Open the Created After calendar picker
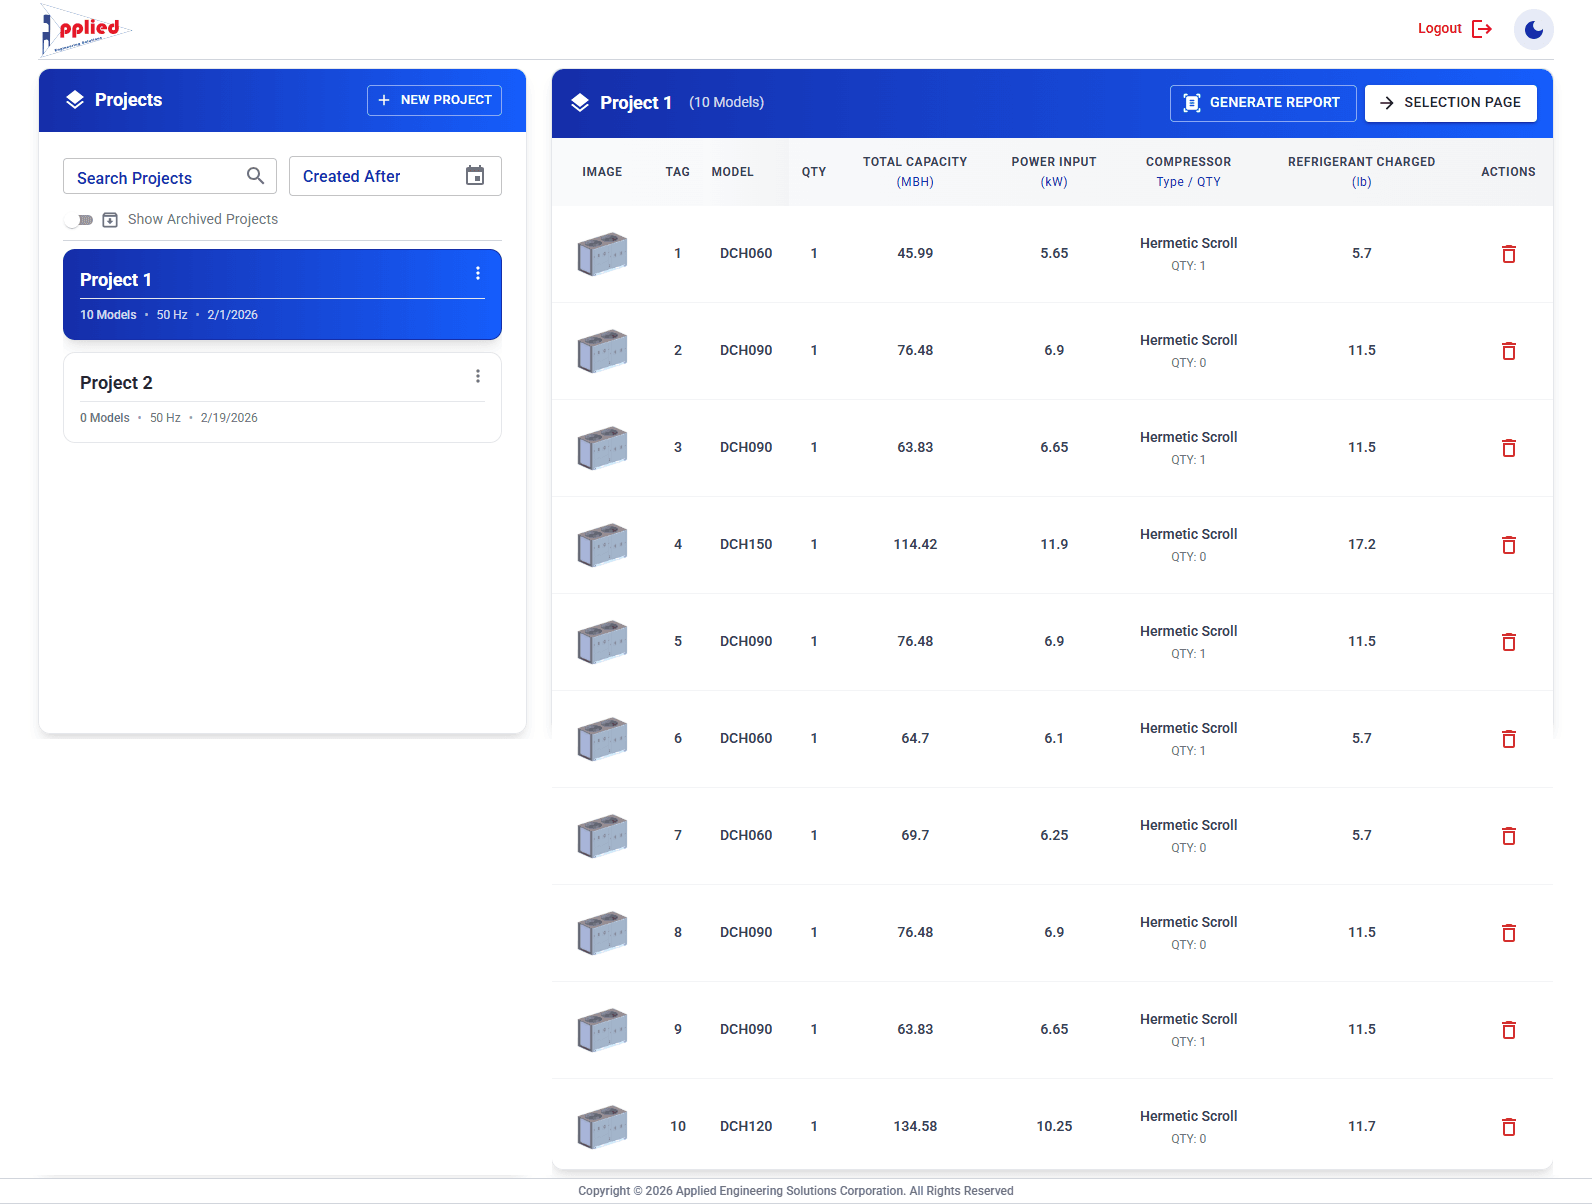 (475, 176)
